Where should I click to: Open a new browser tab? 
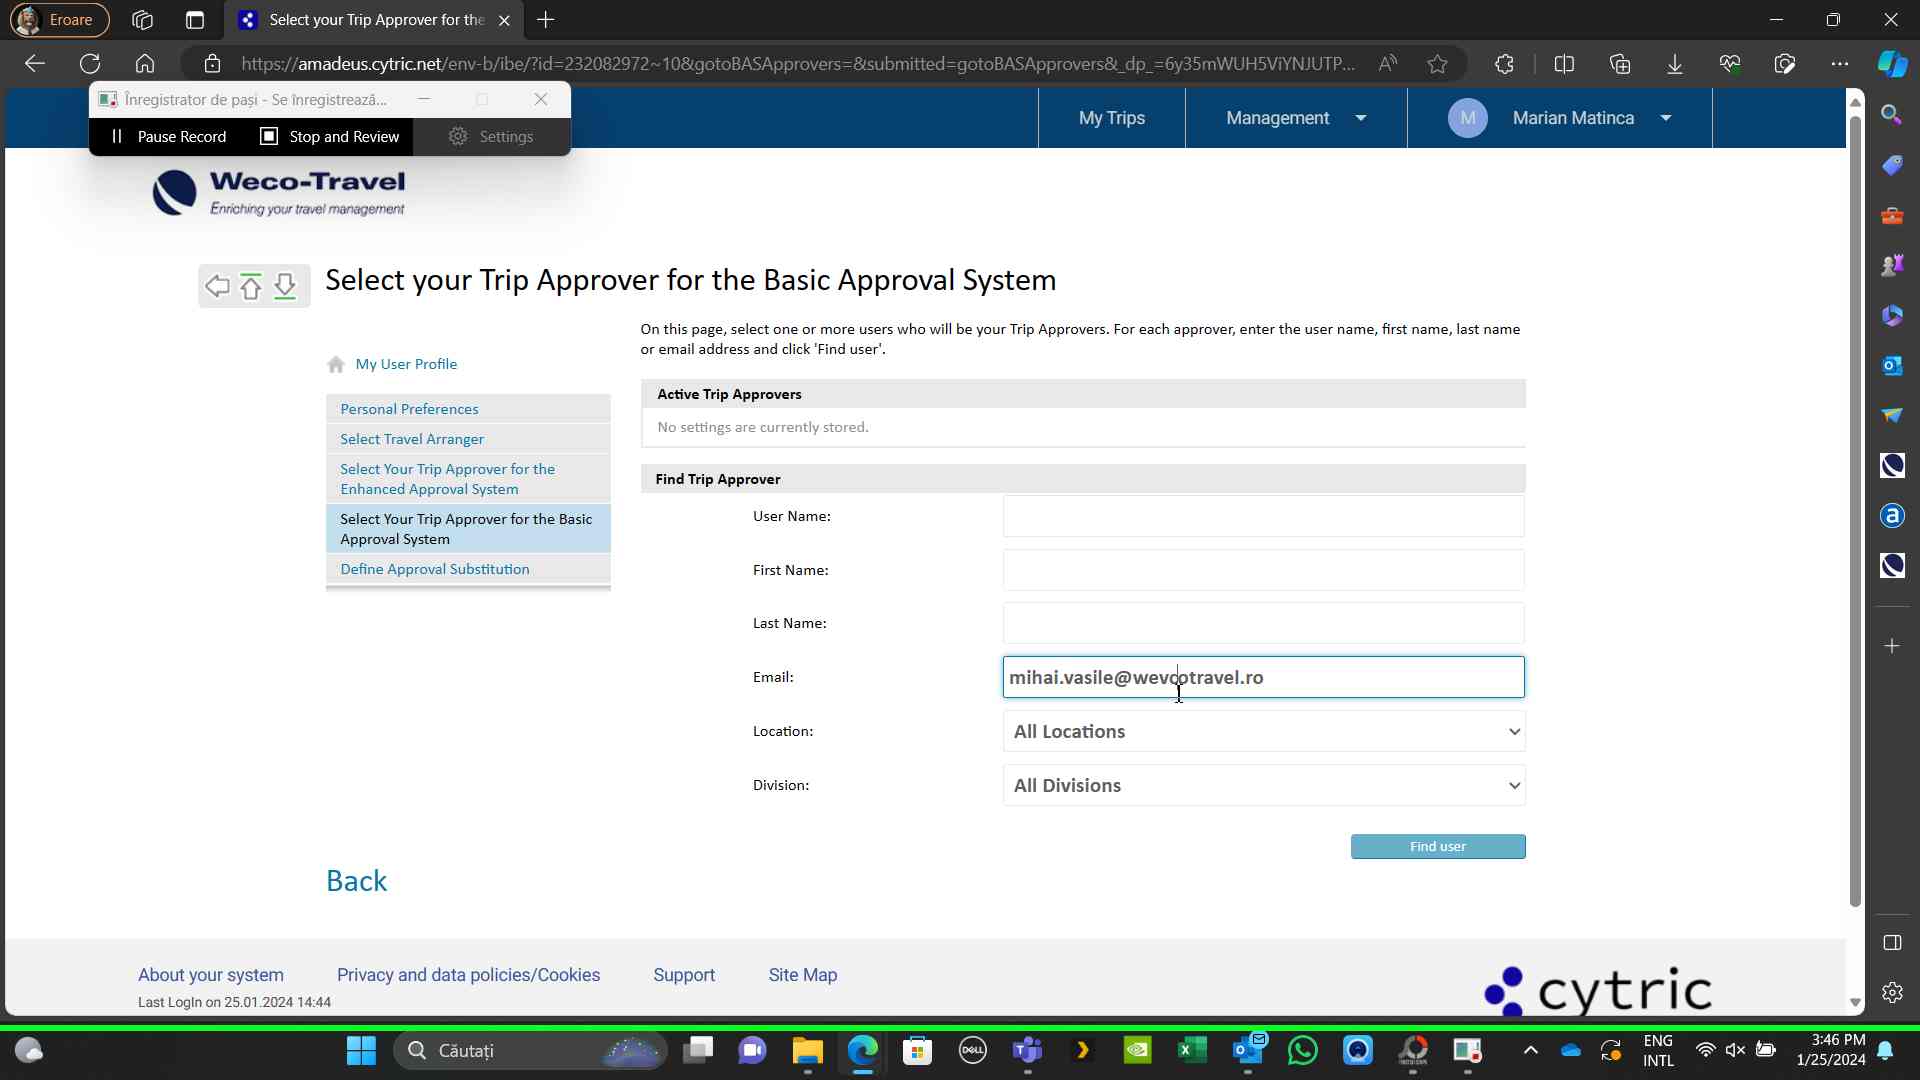(546, 20)
